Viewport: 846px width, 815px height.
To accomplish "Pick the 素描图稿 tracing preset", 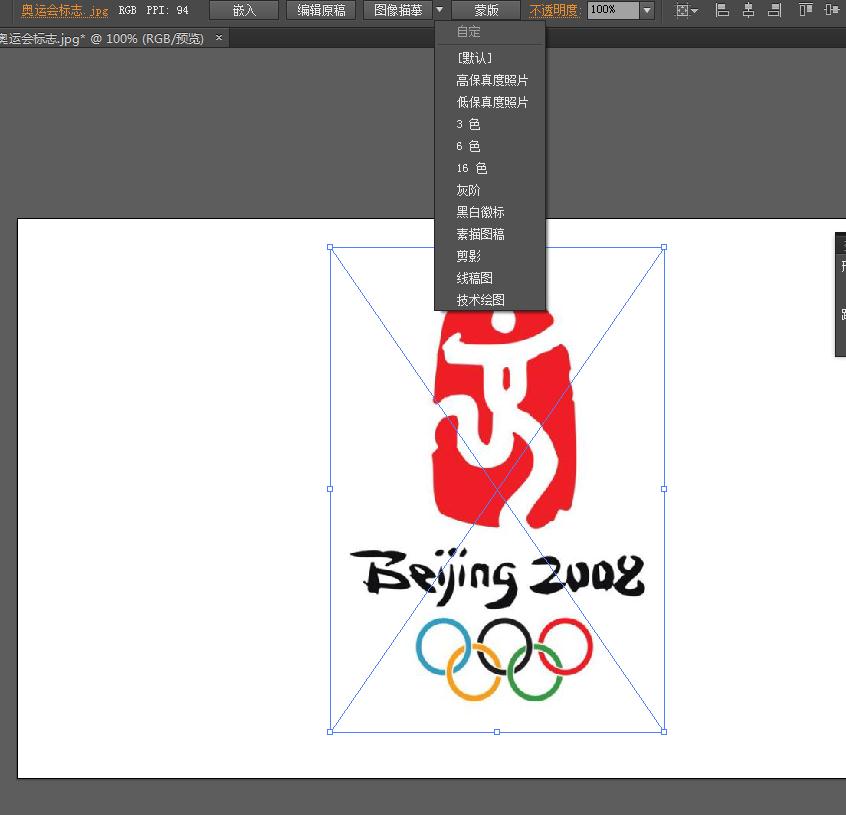I will click(x=490, y=234).
